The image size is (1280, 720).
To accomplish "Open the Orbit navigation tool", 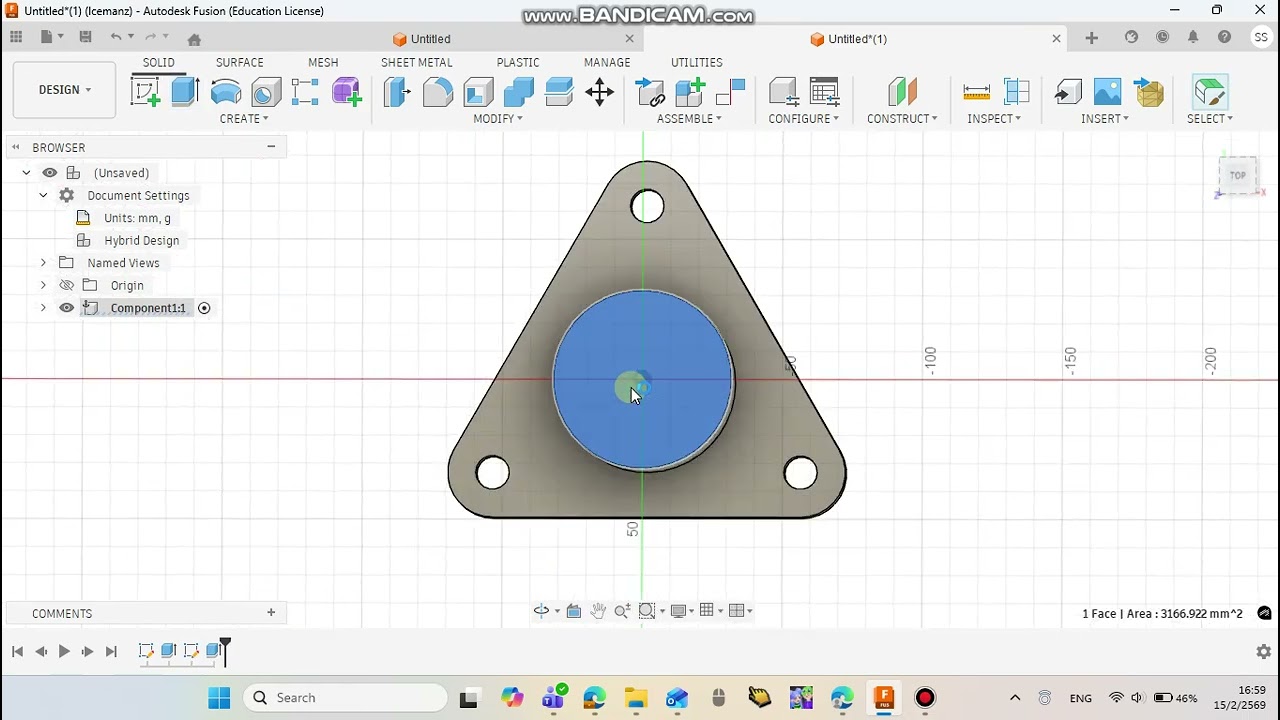I will coord(541,611).
